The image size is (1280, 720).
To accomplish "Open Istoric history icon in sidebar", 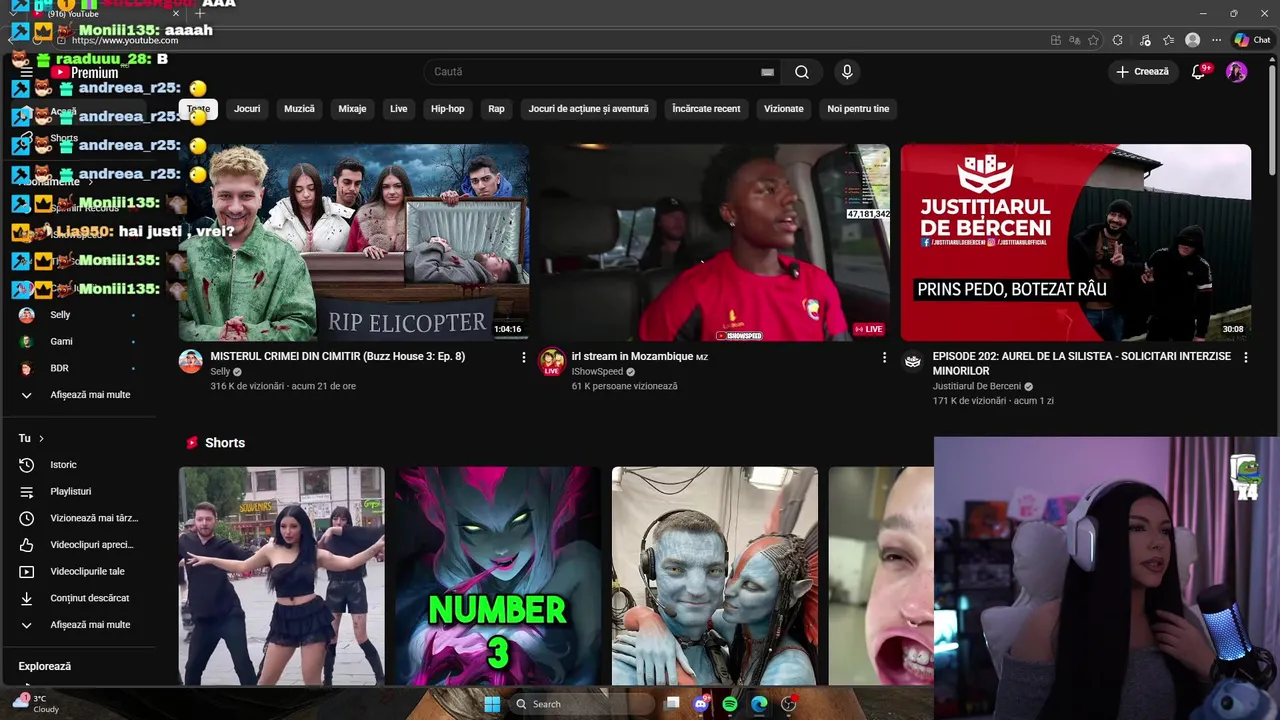I will pos(27,465).
